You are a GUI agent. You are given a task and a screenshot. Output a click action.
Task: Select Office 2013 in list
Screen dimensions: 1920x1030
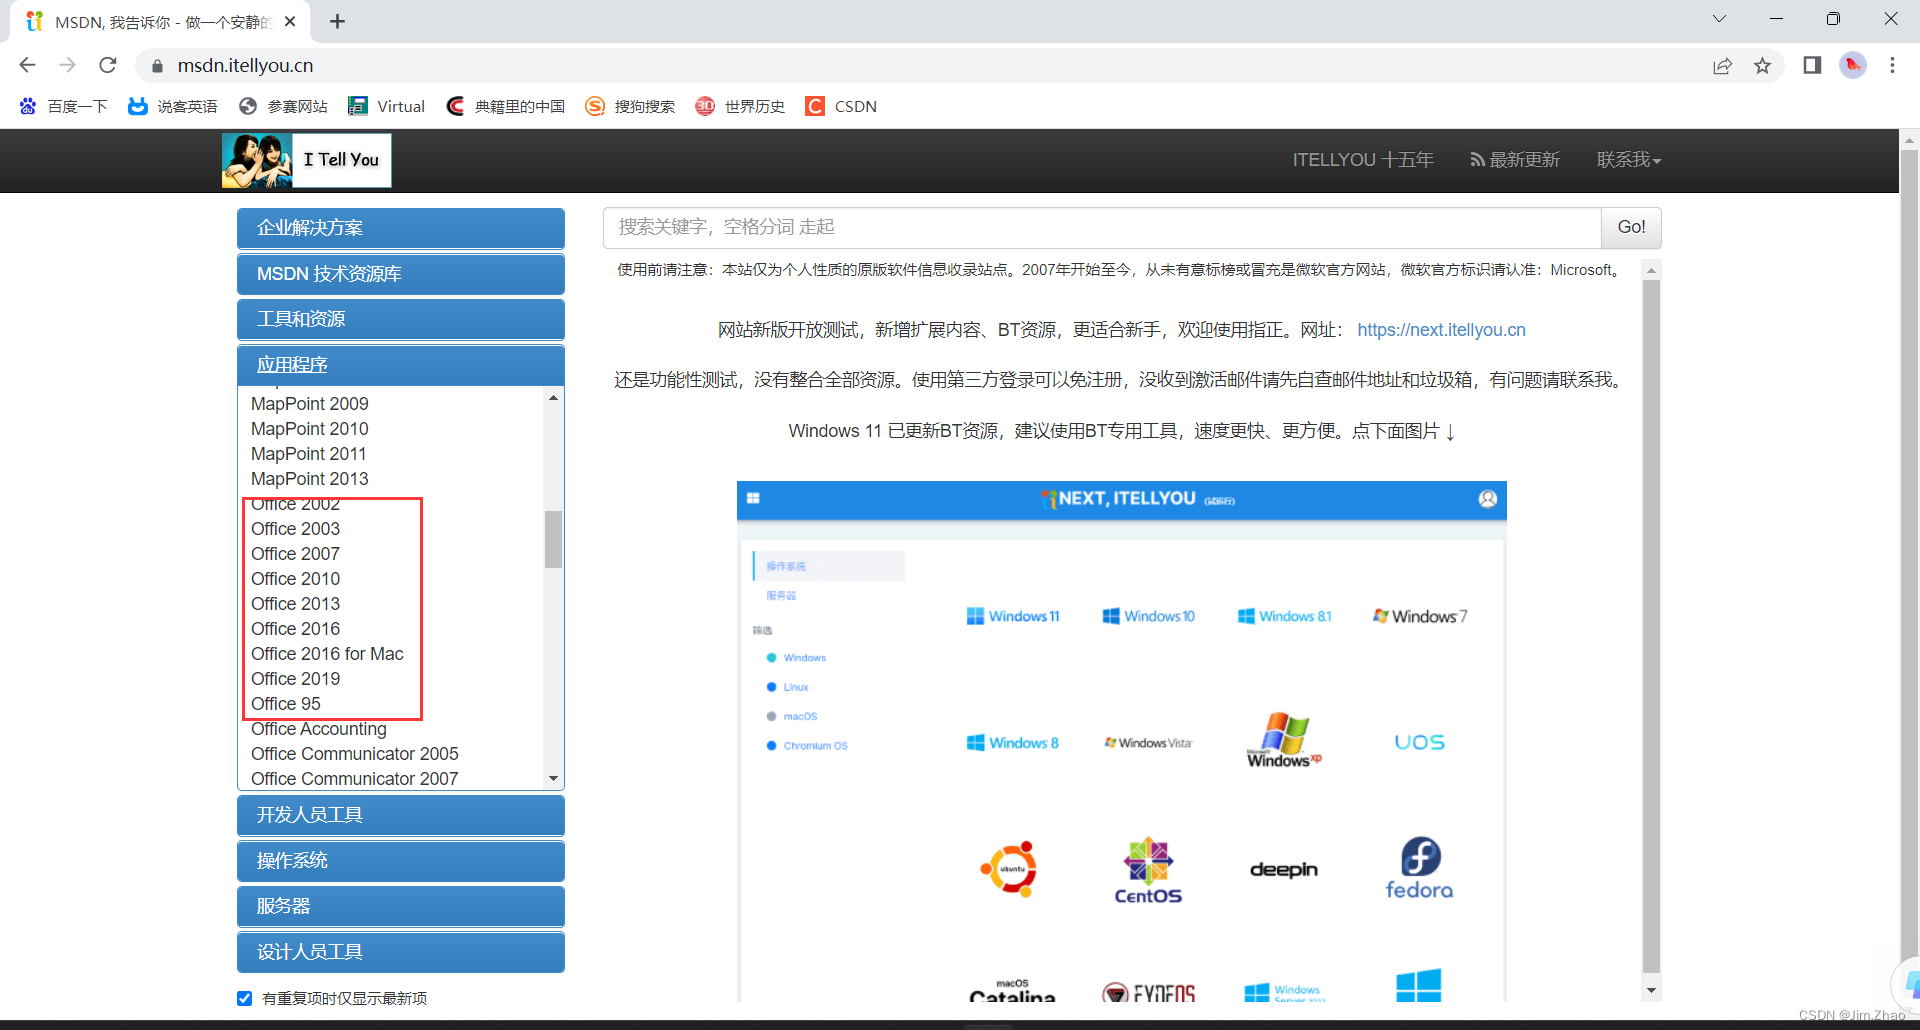tap(295, 604)
